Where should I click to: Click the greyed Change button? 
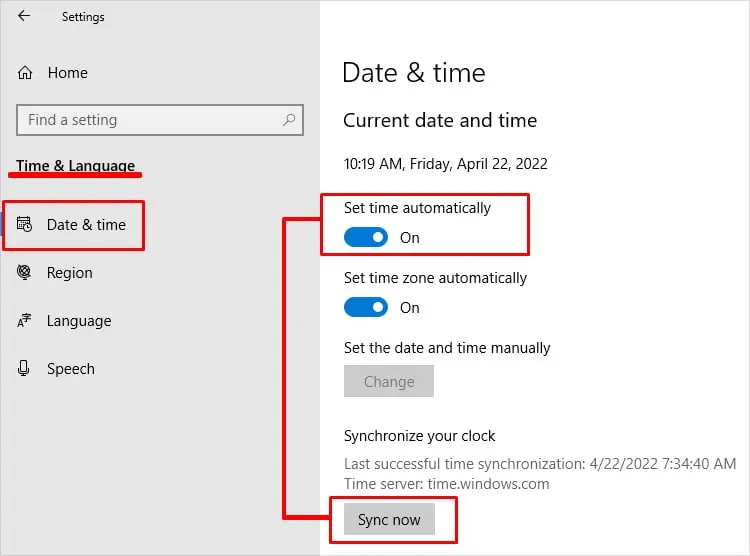point(389,381)
